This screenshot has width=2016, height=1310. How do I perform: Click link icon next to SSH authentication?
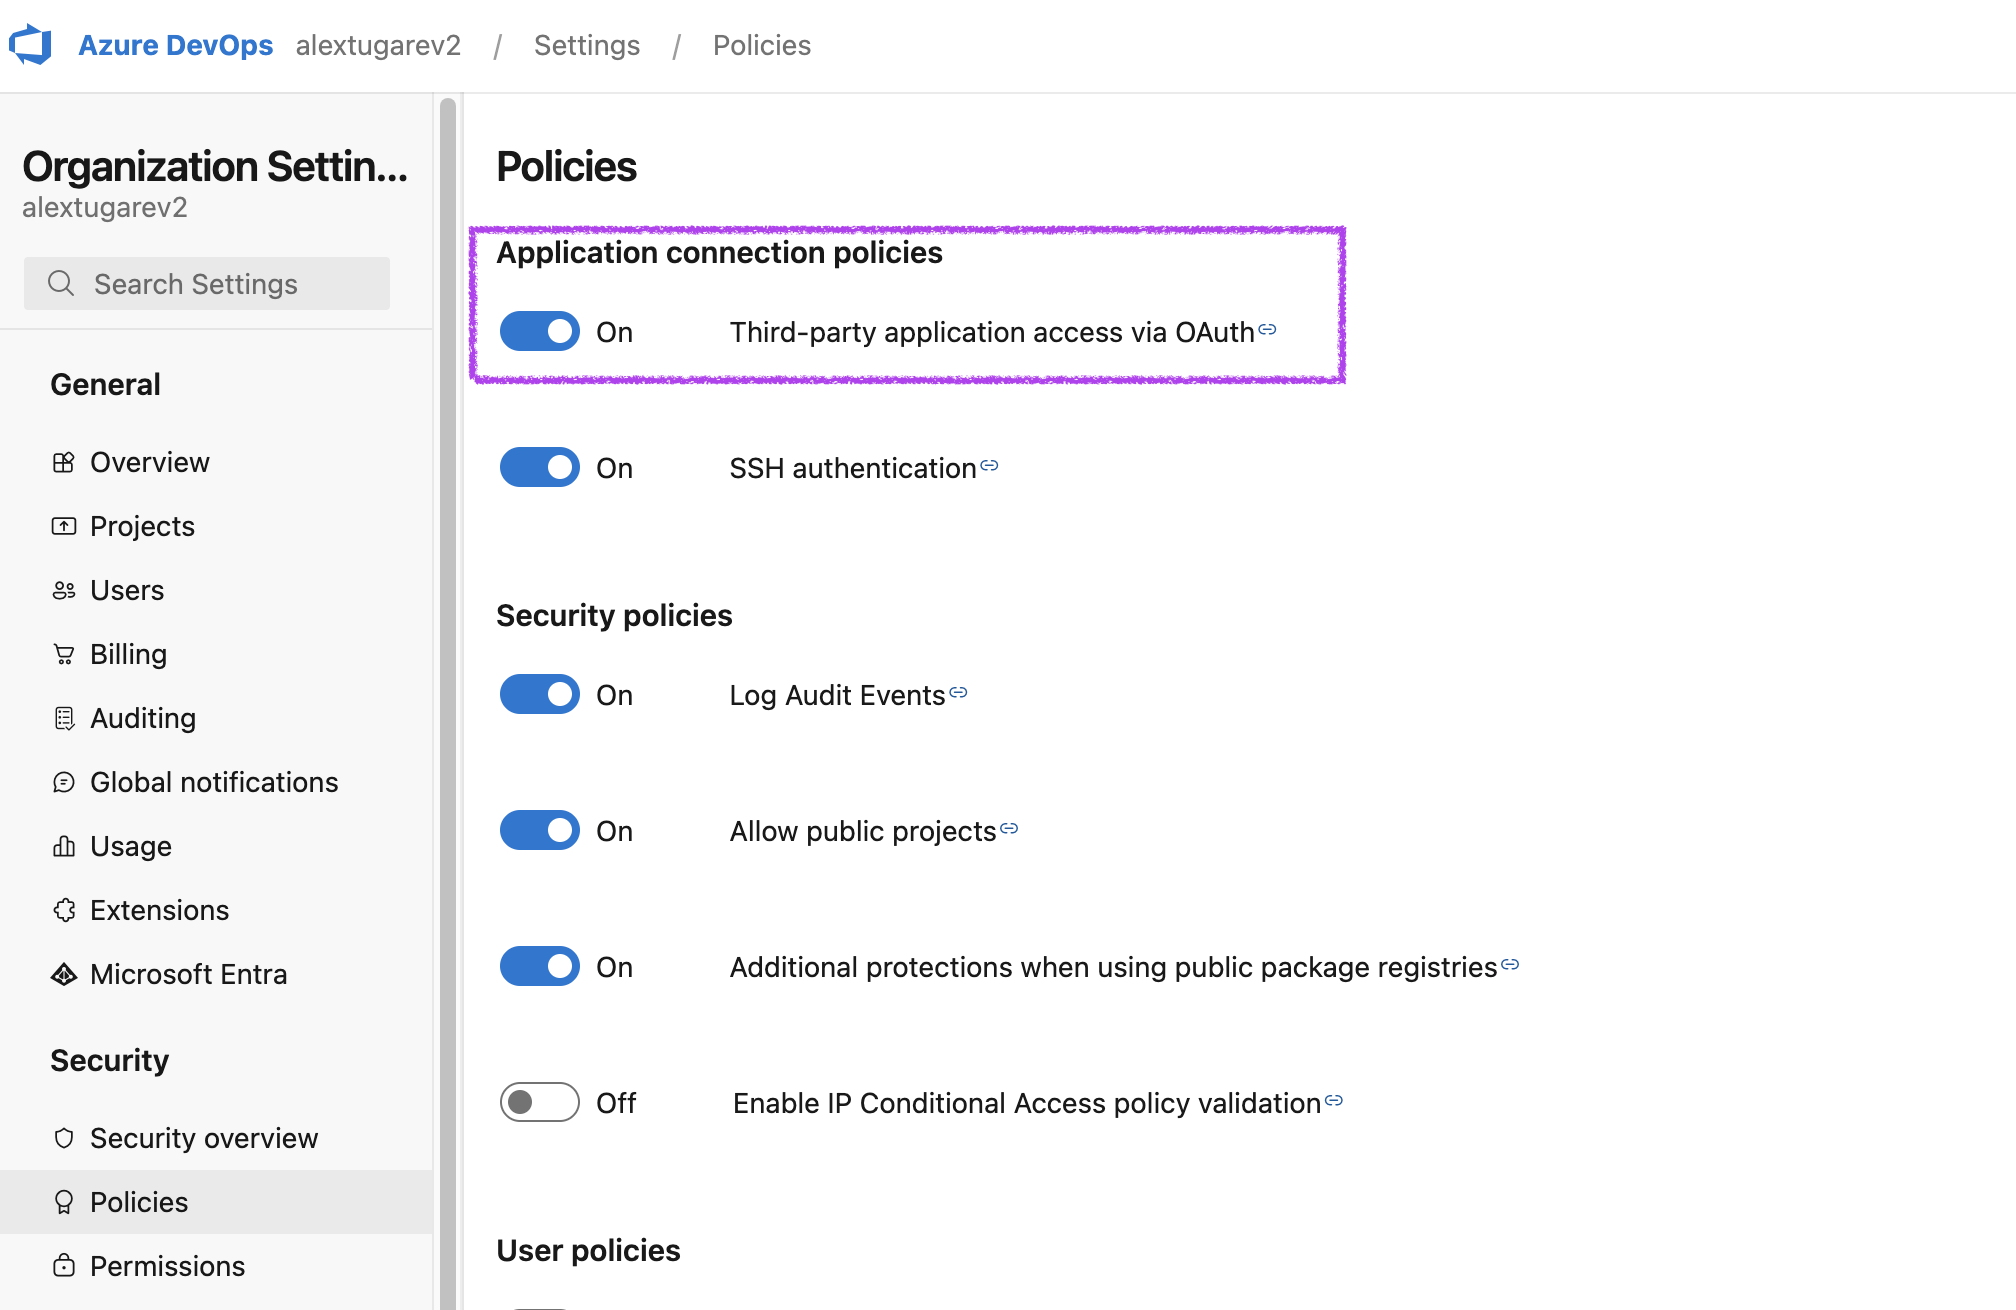click(989, 465)
